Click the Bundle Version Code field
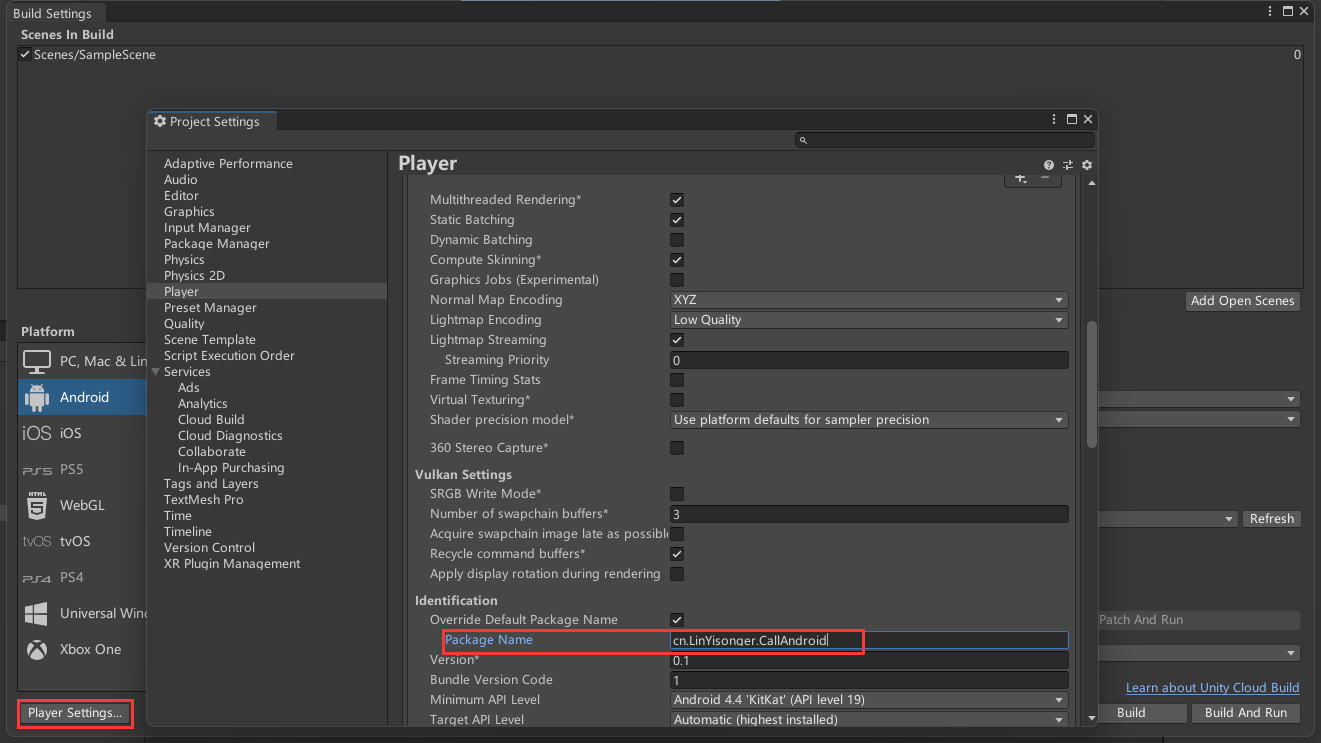 click(869, 680)
